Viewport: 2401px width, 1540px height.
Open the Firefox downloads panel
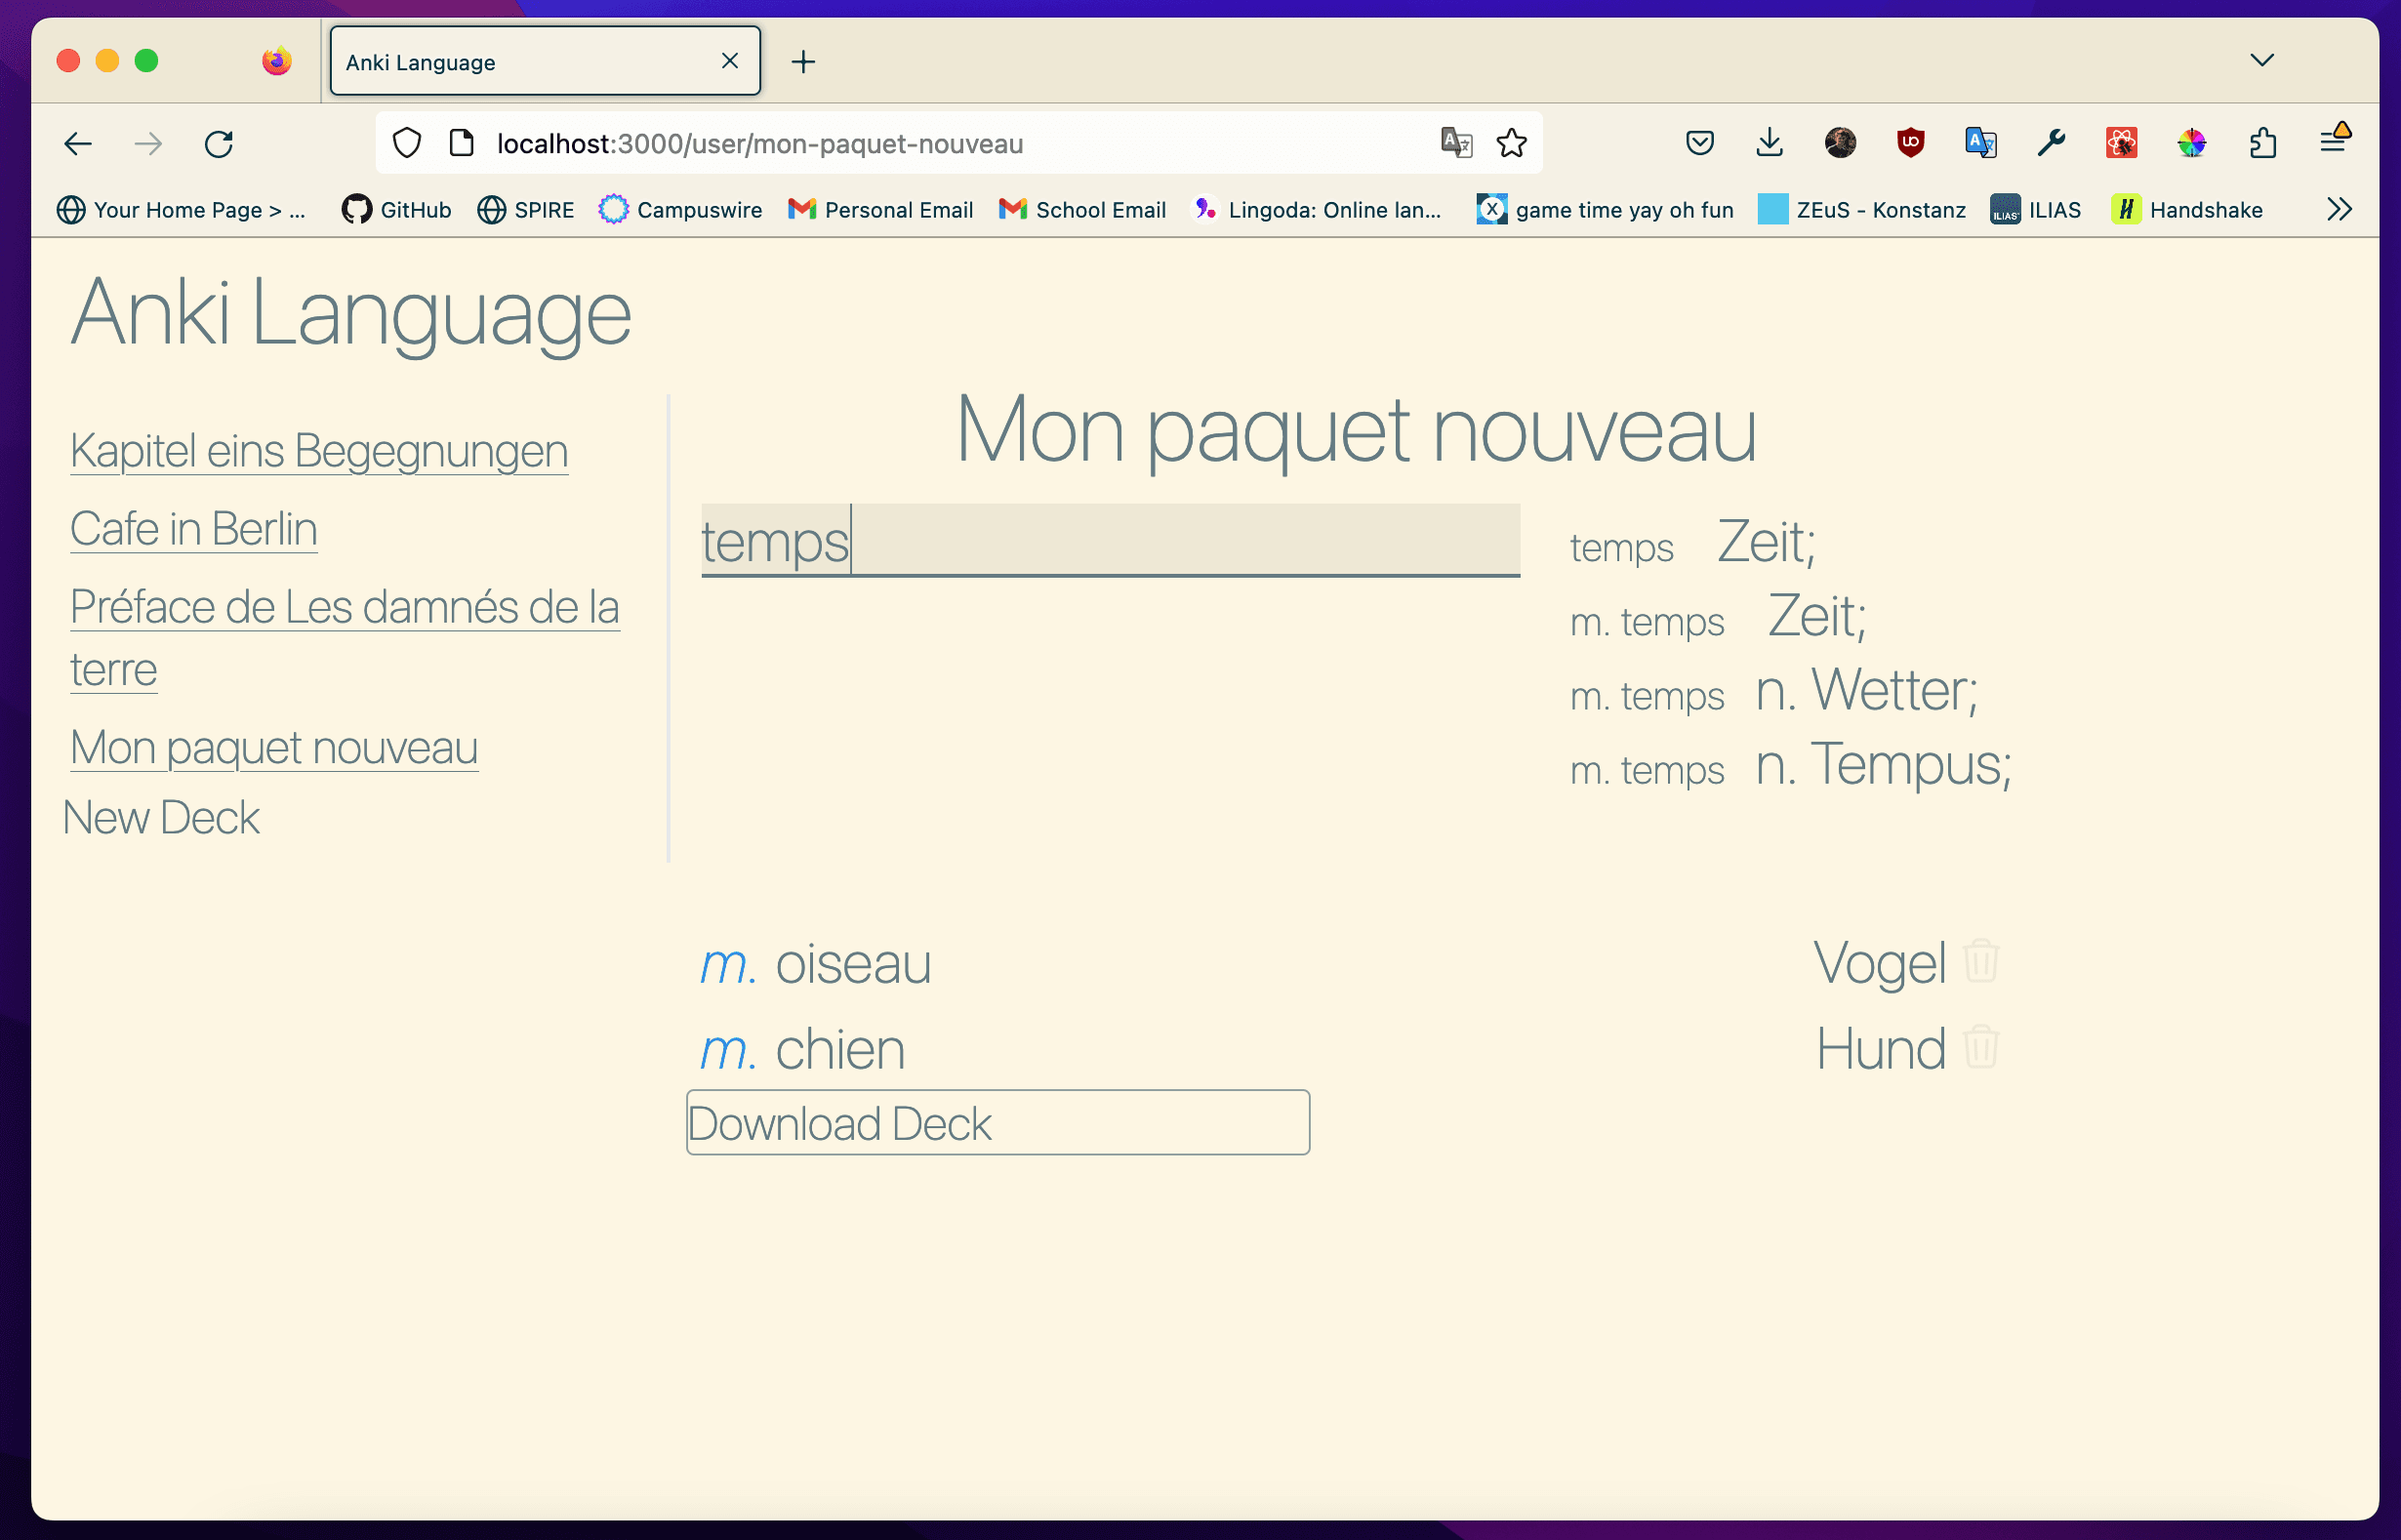[x=1769, y=143]
